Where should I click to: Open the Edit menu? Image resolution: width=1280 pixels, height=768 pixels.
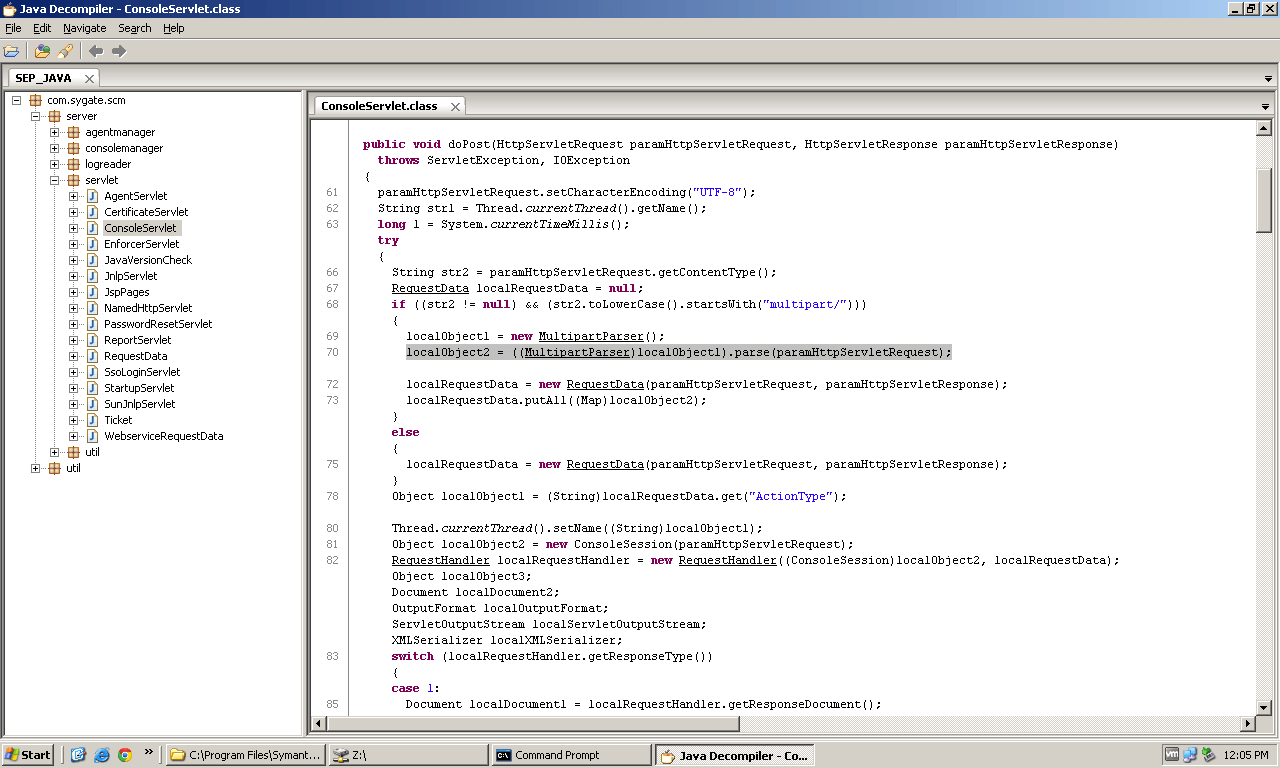(x=42, y=28)
